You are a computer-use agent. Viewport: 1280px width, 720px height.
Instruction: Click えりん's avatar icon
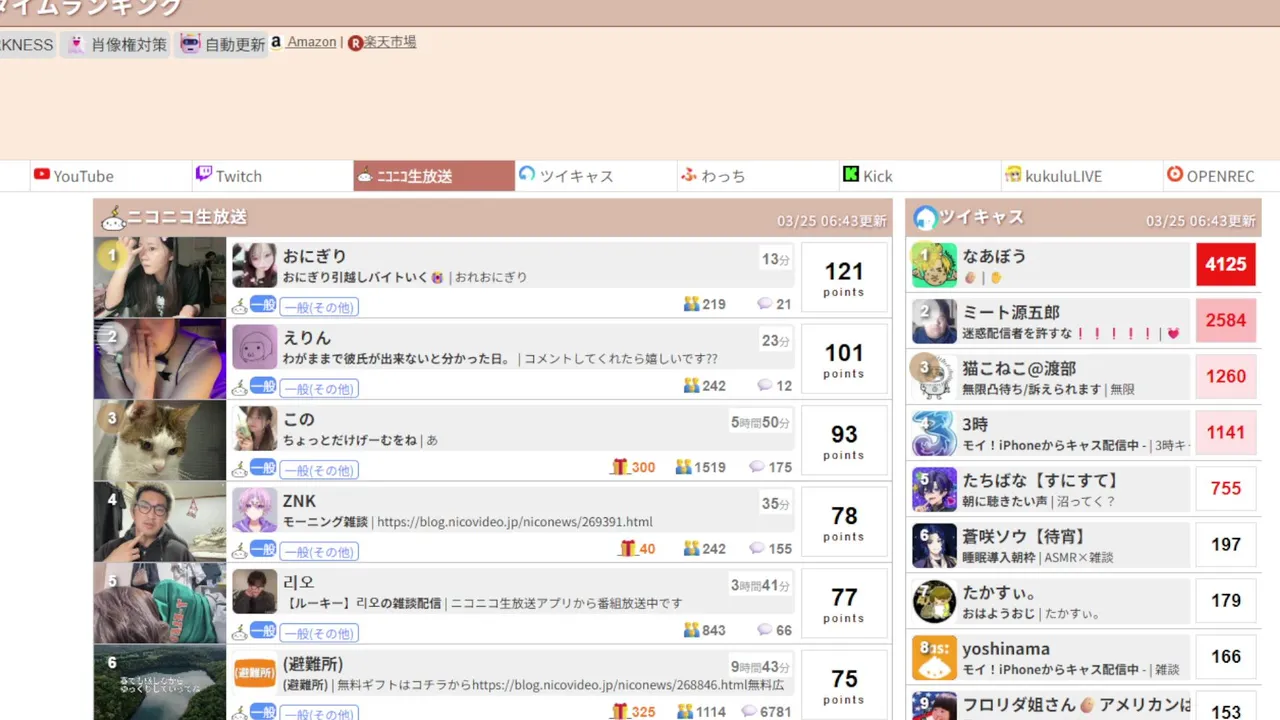[x=254, y=347]
